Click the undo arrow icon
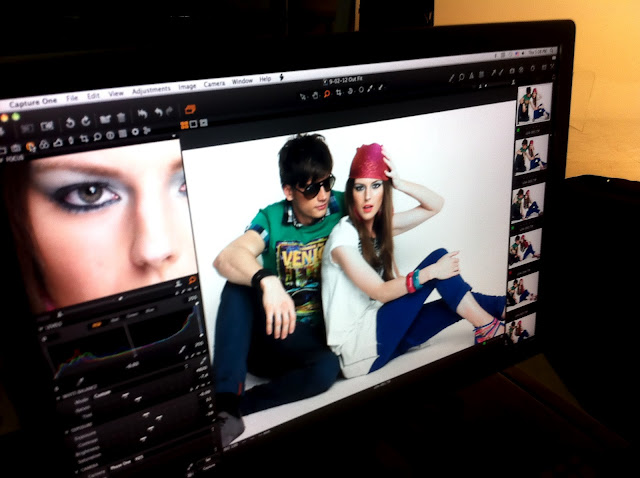This screenshot has width=640, height=478. (159, 113)
